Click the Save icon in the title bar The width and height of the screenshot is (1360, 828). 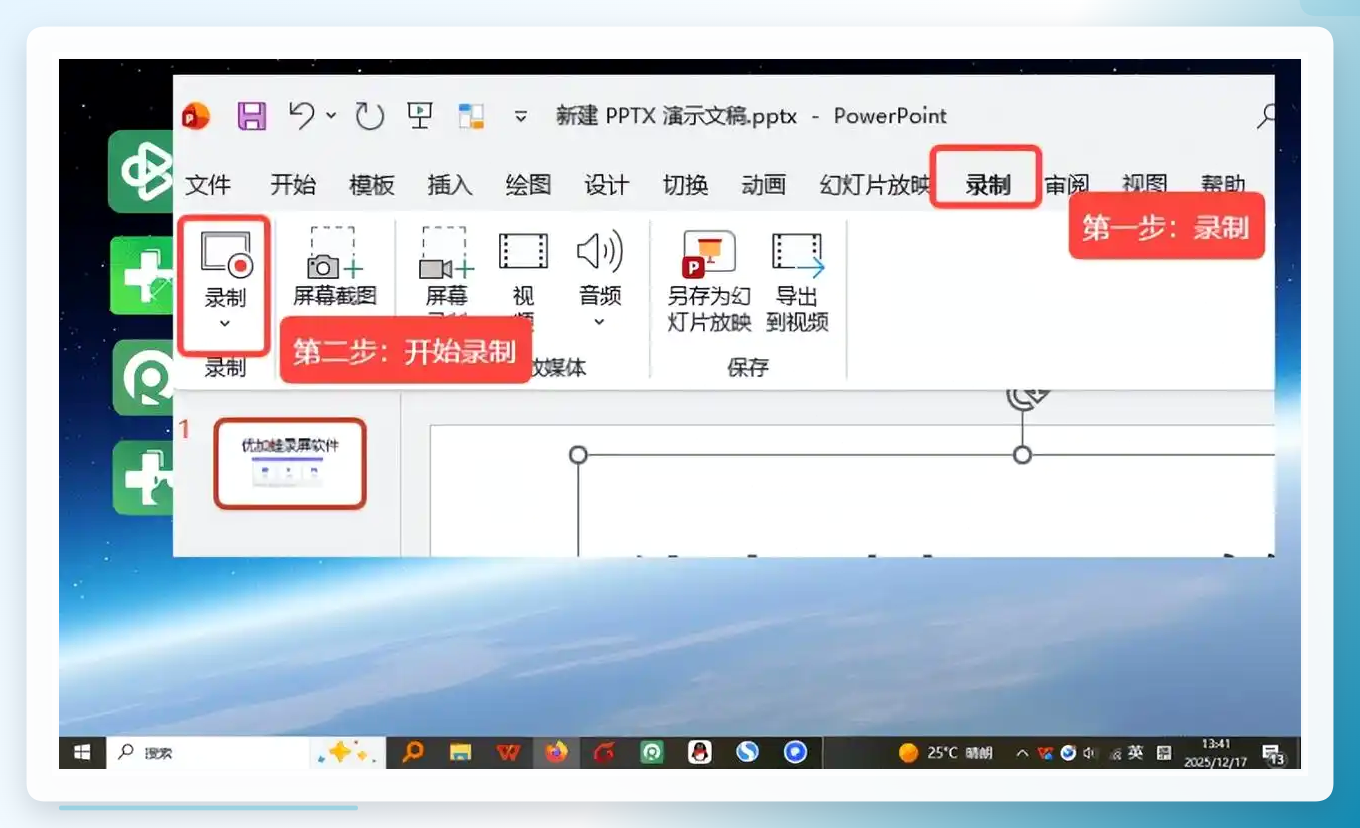tap(252, 116)
